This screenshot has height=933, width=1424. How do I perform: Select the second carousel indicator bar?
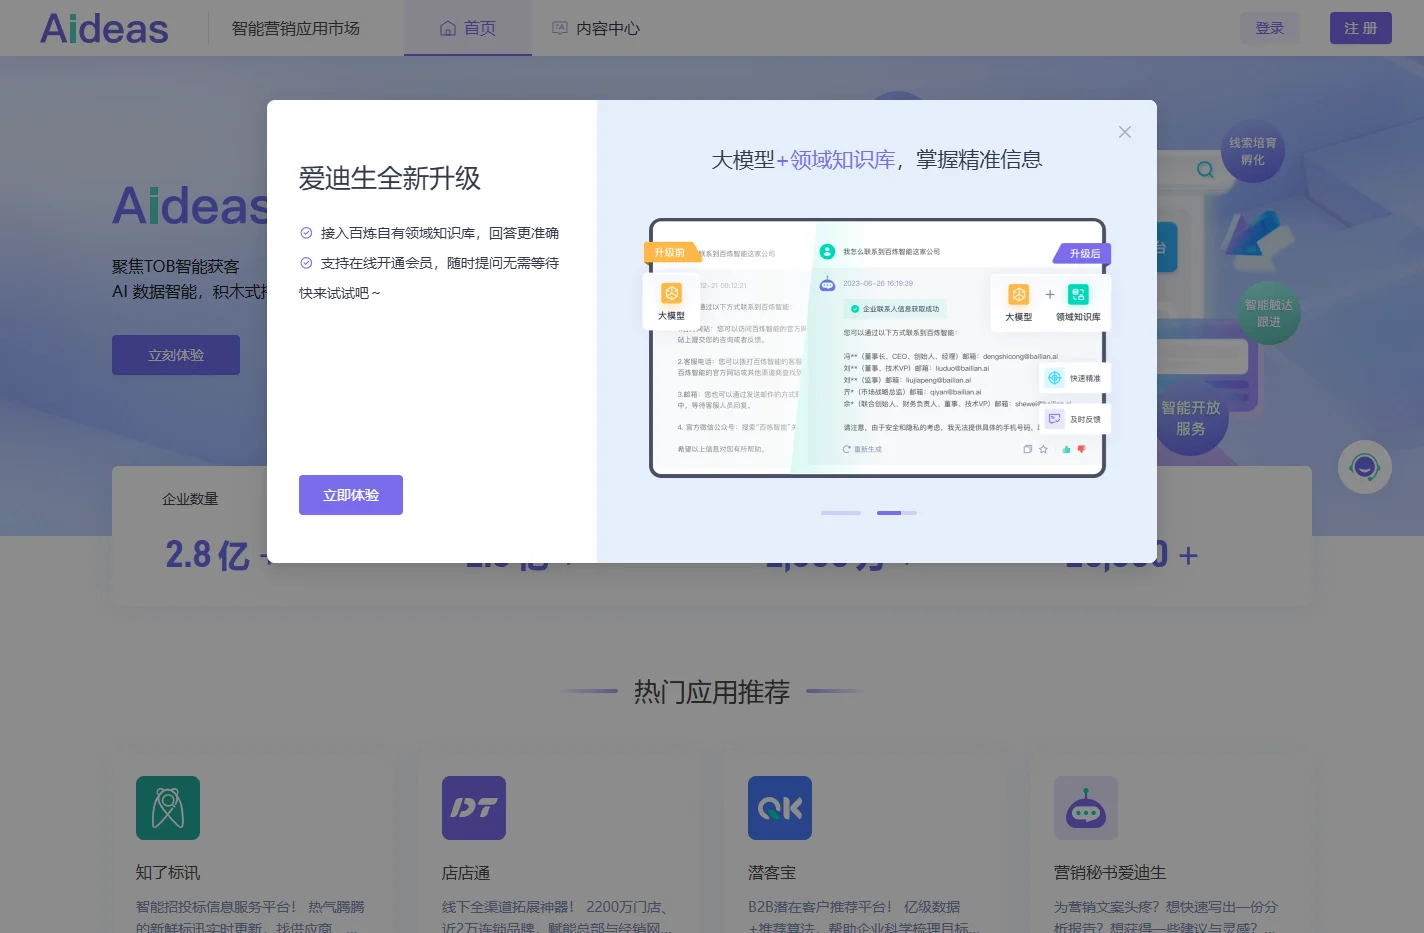click(897, 513)
